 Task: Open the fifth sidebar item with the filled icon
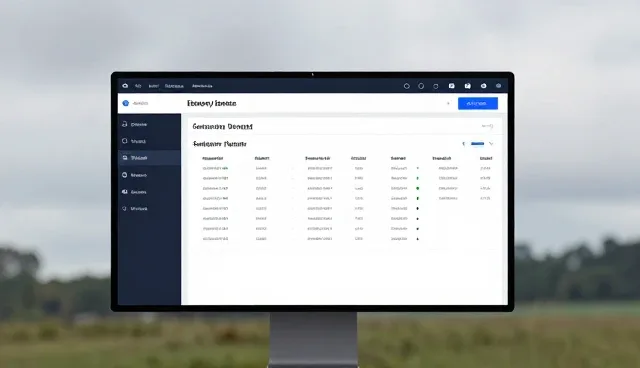click(149, 192)
